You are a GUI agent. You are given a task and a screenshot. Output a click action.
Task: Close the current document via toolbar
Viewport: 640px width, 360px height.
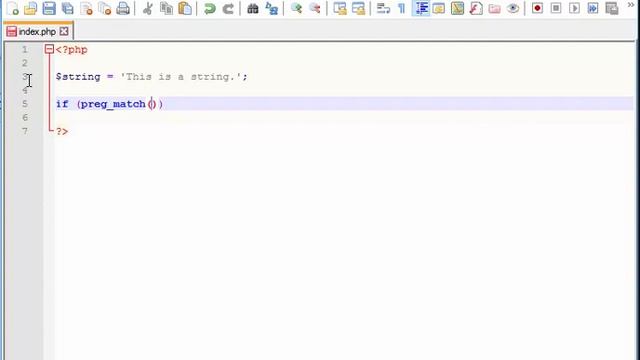(x=86, y=8)
